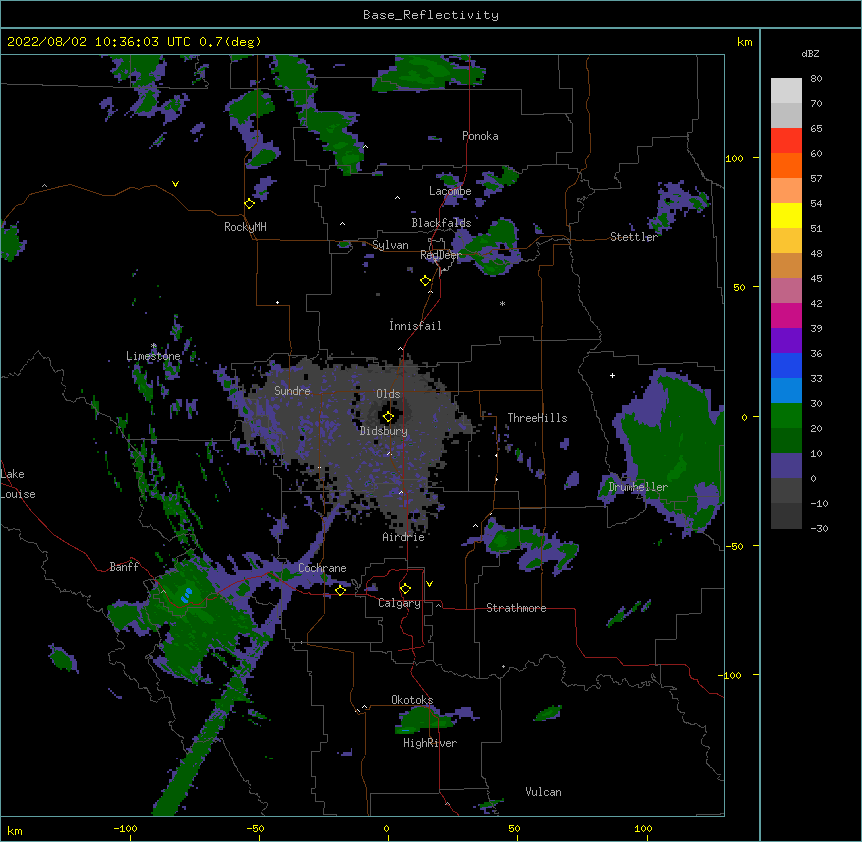Viewport: 862px width, 842px height.
Task: Click the yellow diamond marker south of RedDeer
Action: tap(426, 281)
